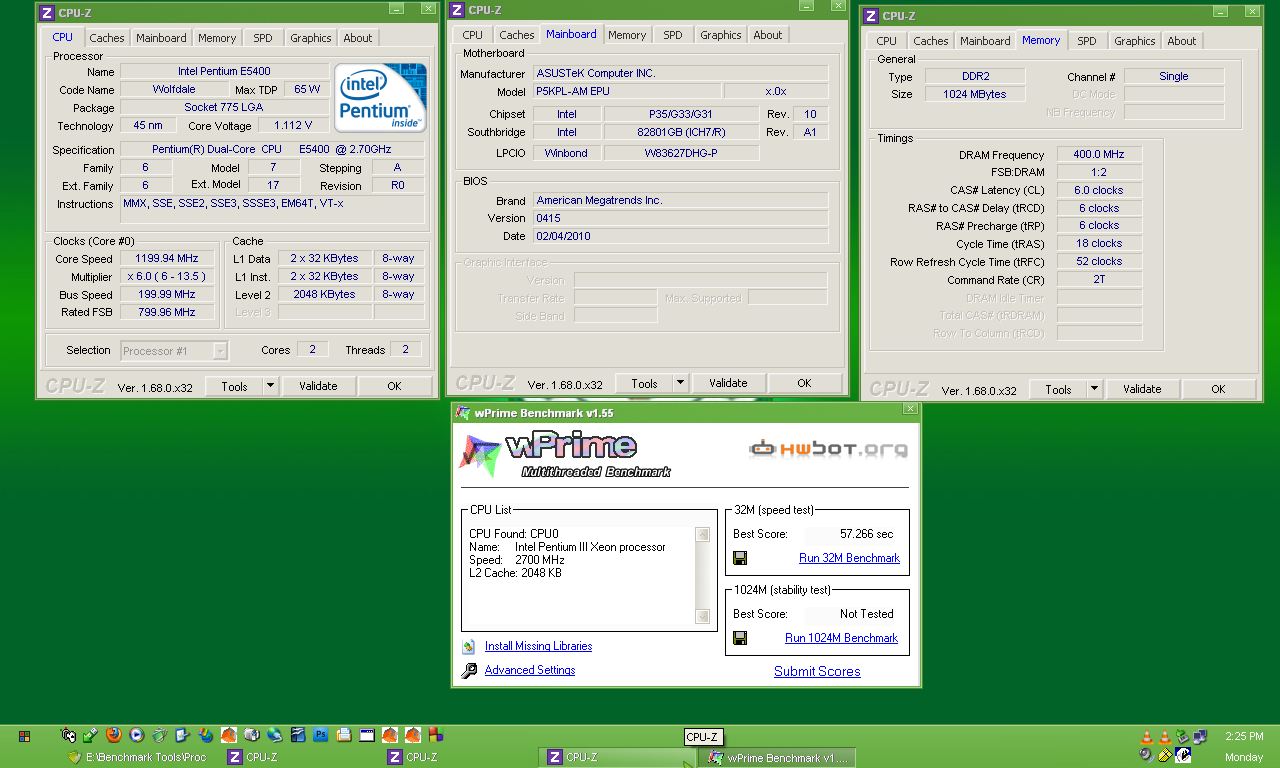Open the E:\Benchmark Tools\Proc taskbar item

(136, 757)
